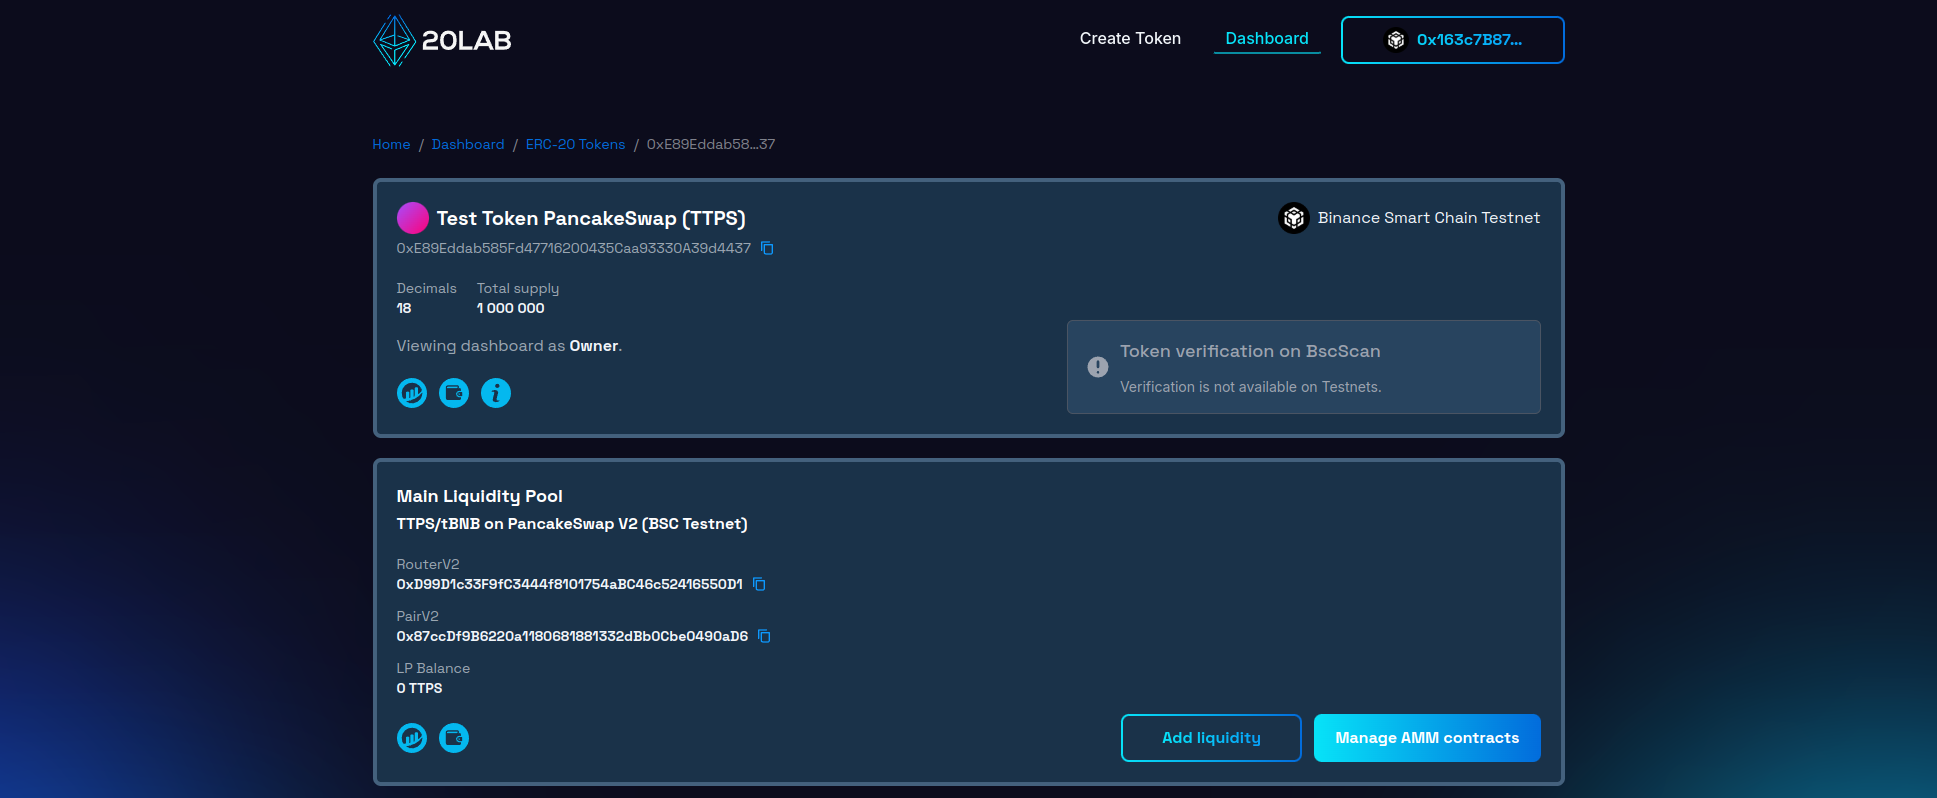This screenshot has height=798, width=1937.
Task: Open the chart icon under token info
Action: pos(412,393)
